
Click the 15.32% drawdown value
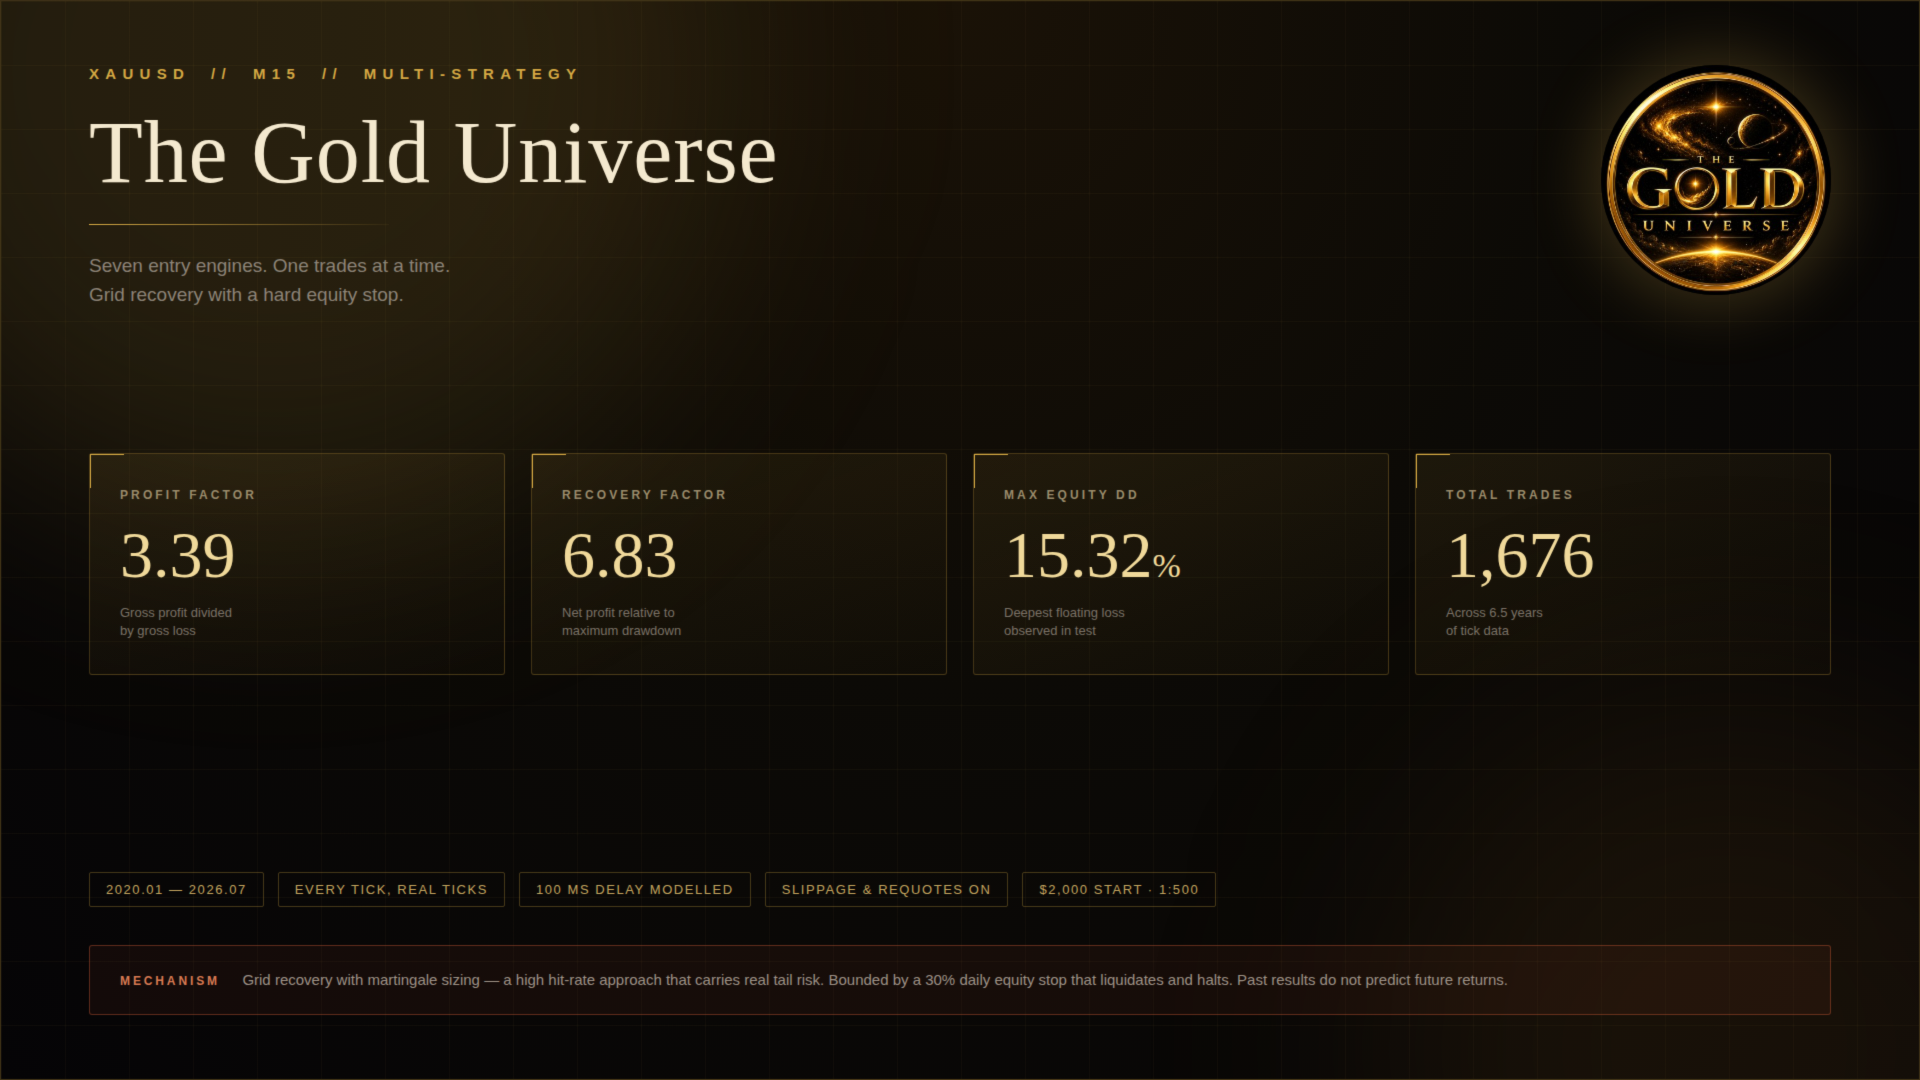1093,556
